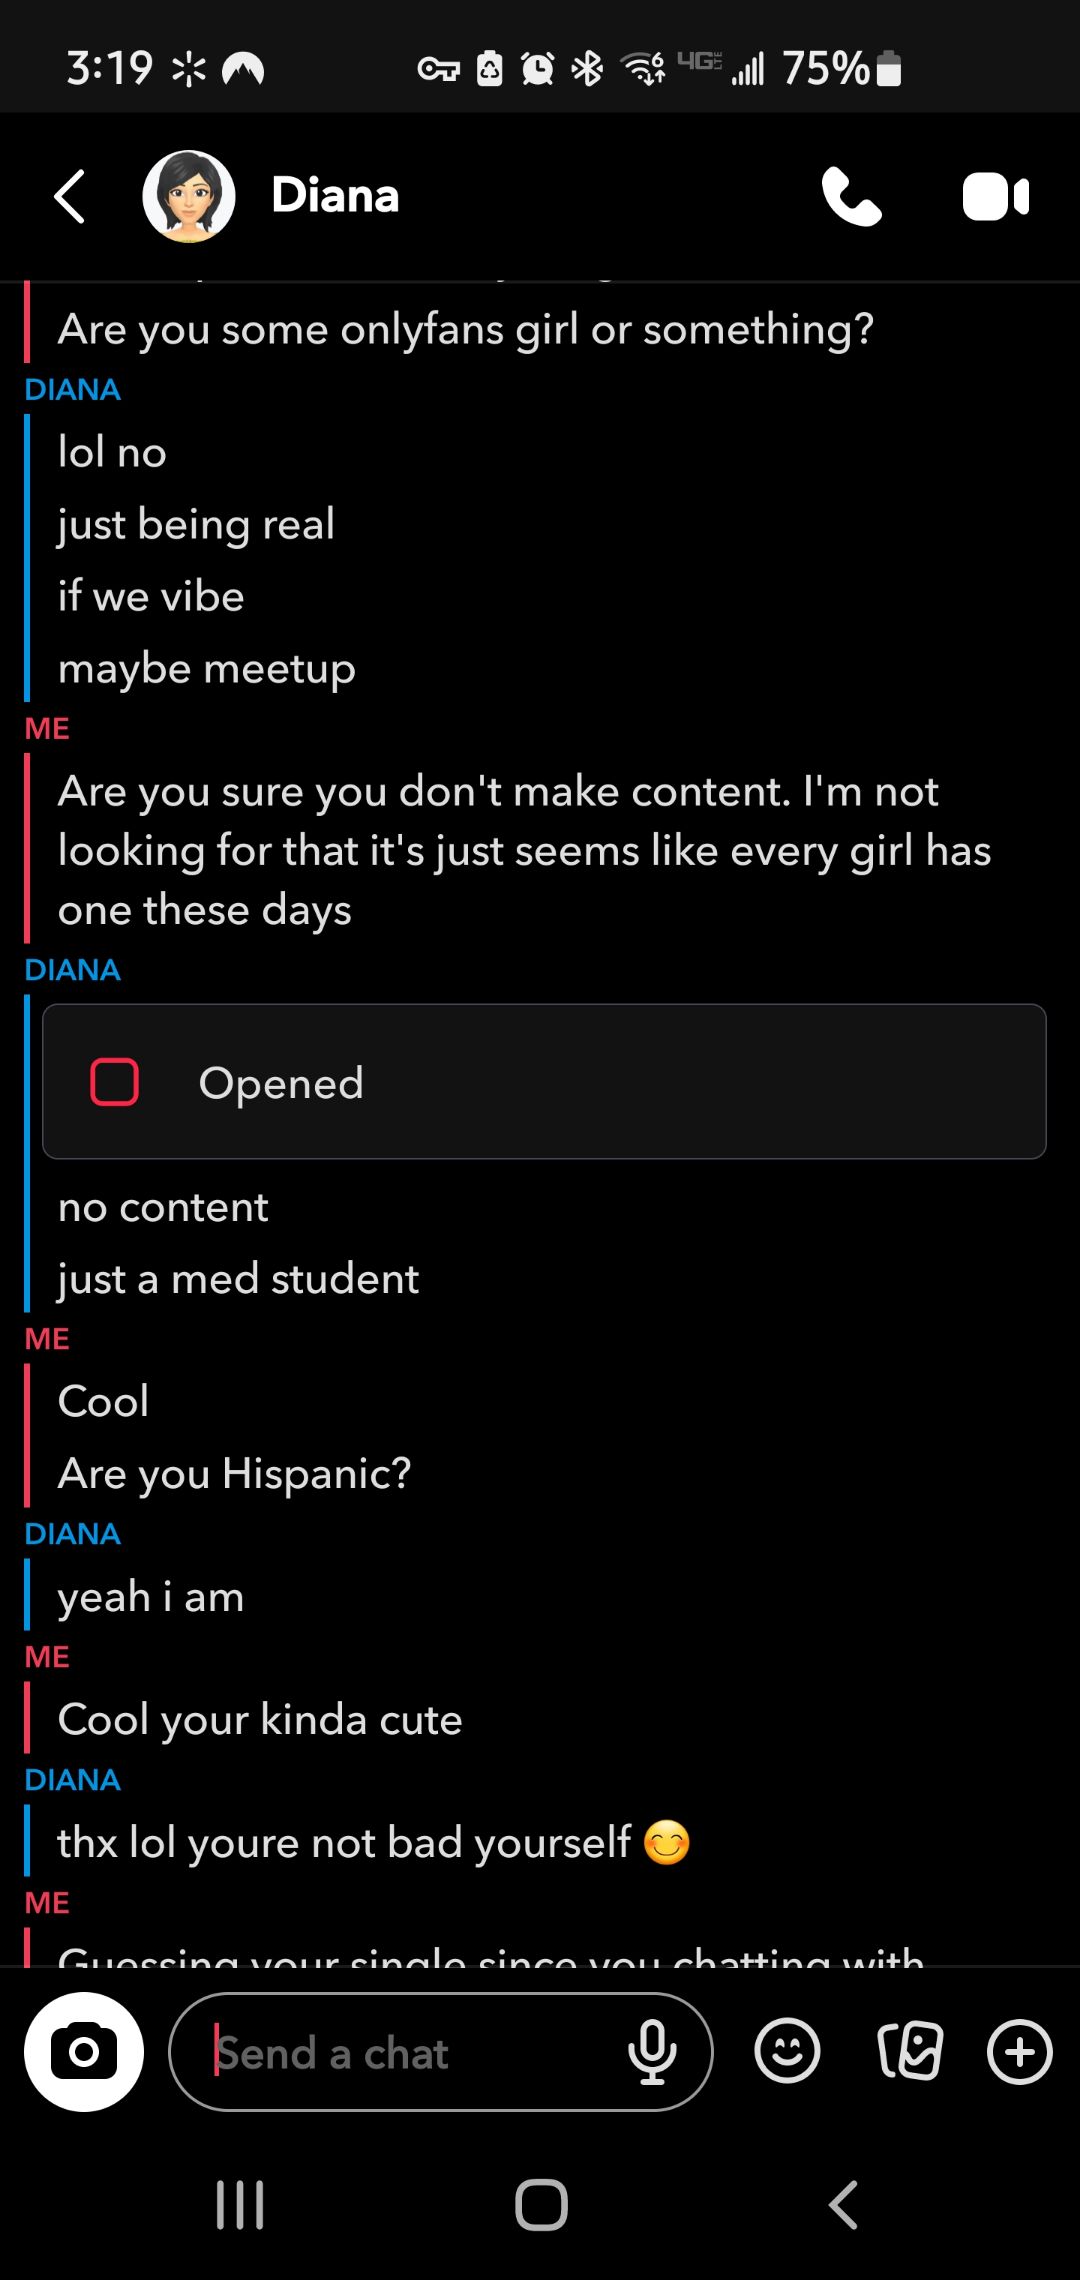1080x2280 pixels.
Task: Open Diana's Bitmoji profile avatar
Action: coord(189,196)
